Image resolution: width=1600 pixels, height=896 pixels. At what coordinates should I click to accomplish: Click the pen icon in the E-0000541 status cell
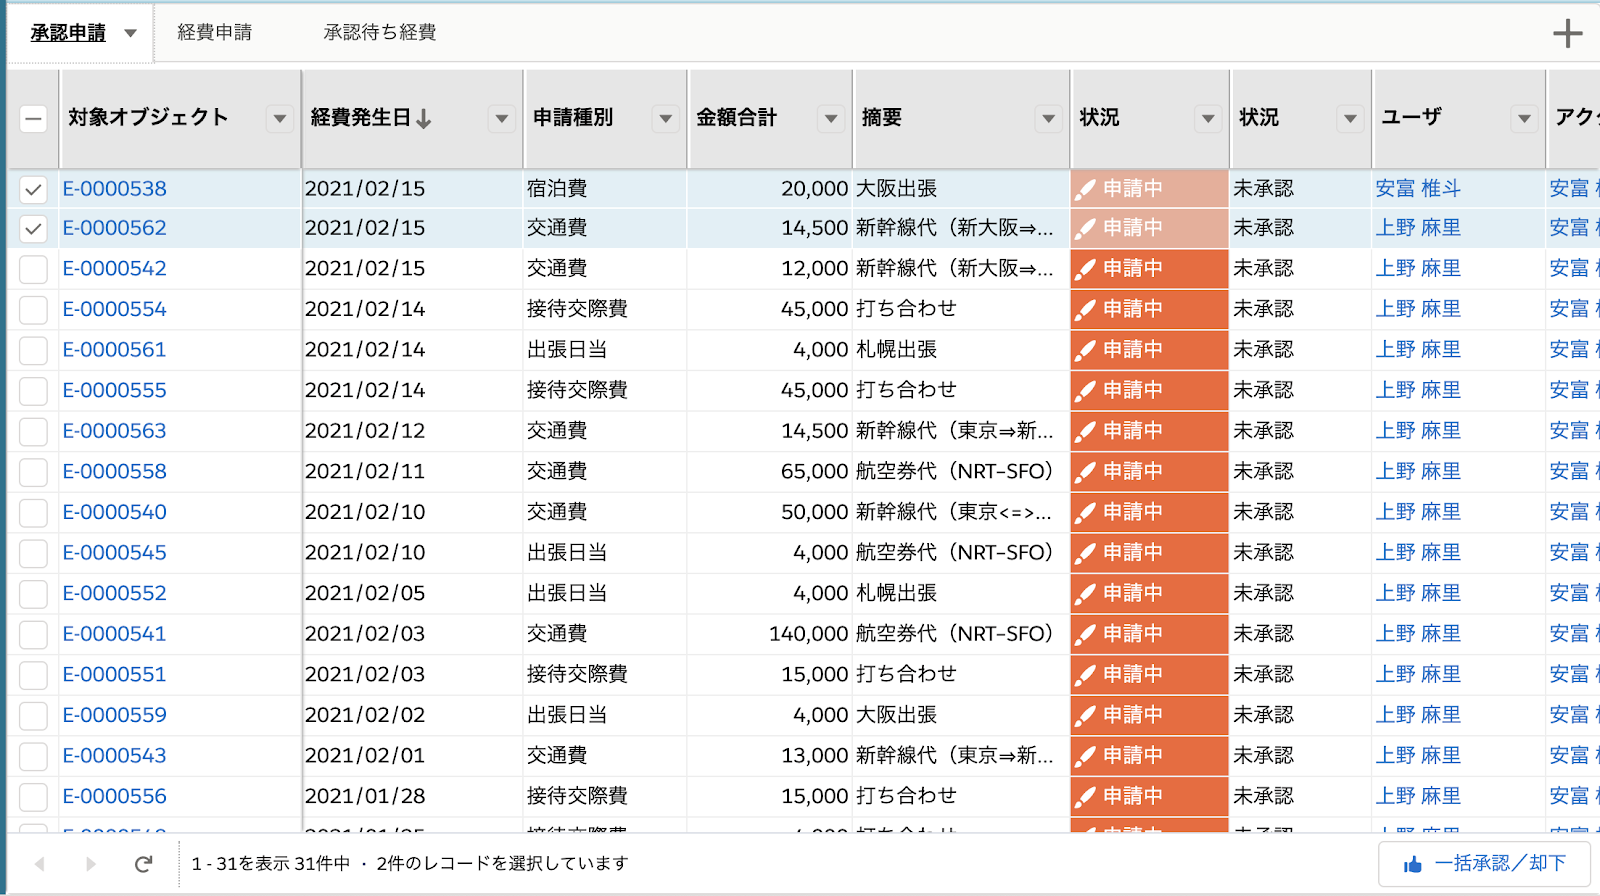[1085, 634]
